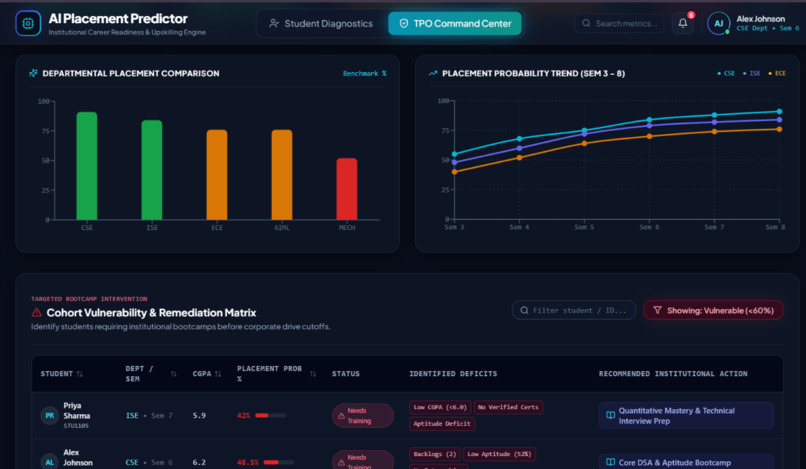Sort the table by Placement Prob % column
The width and height of the screenshot is (806, 469).
tap(313, 374)
